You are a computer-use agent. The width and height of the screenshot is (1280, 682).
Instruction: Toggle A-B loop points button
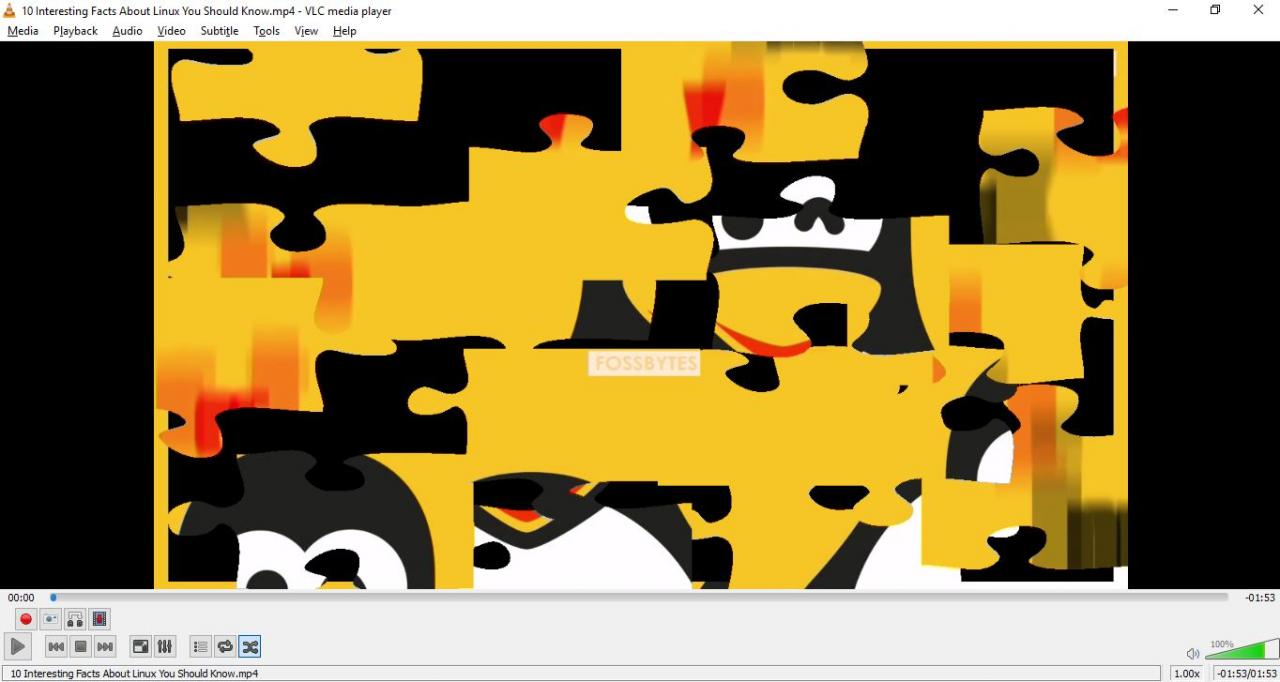pos(75,619)
